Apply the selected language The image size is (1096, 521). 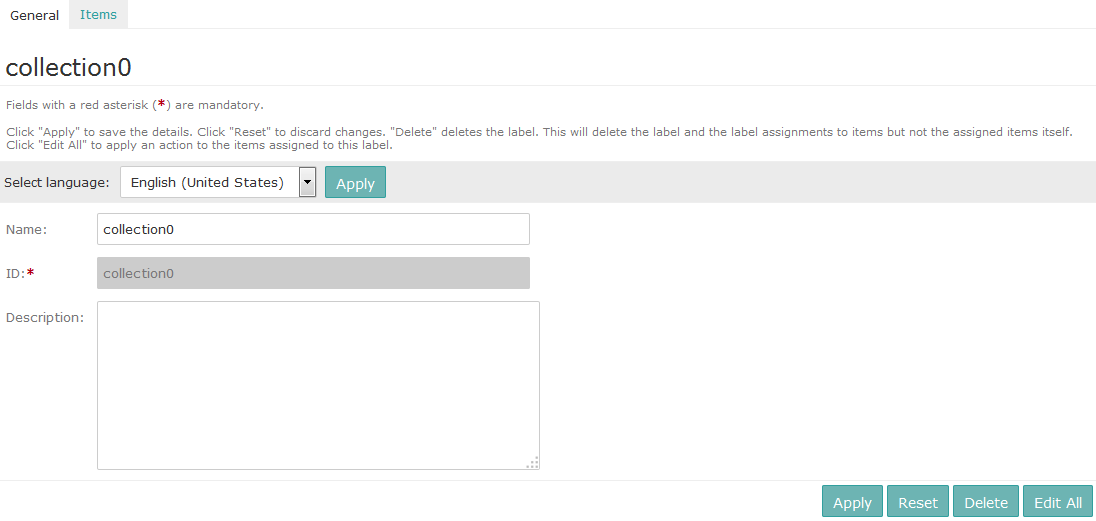tap(355, 183)
